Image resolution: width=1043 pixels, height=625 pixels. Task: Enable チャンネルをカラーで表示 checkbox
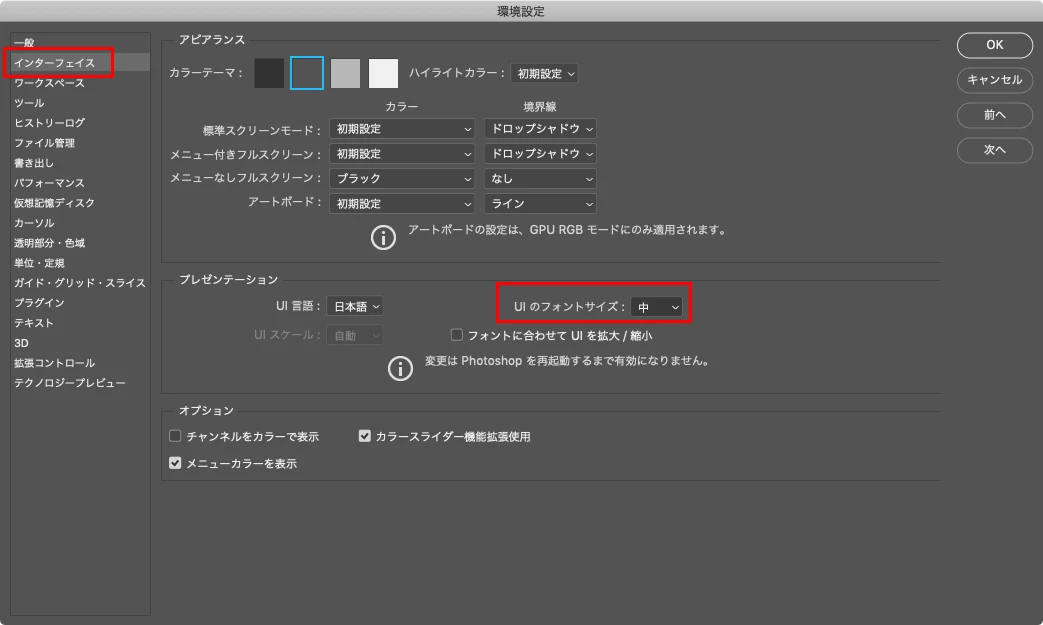pos(175,436)
